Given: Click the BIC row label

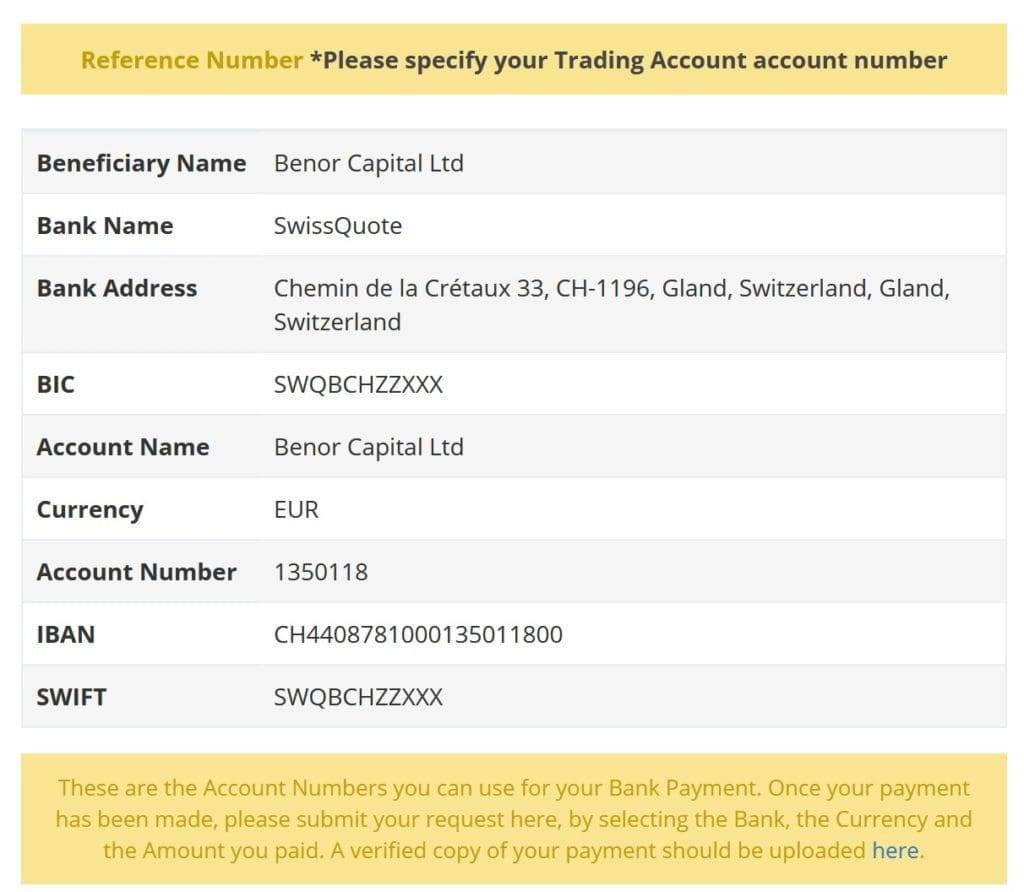Looking at the screenshot, I should (x=56, y=384).
